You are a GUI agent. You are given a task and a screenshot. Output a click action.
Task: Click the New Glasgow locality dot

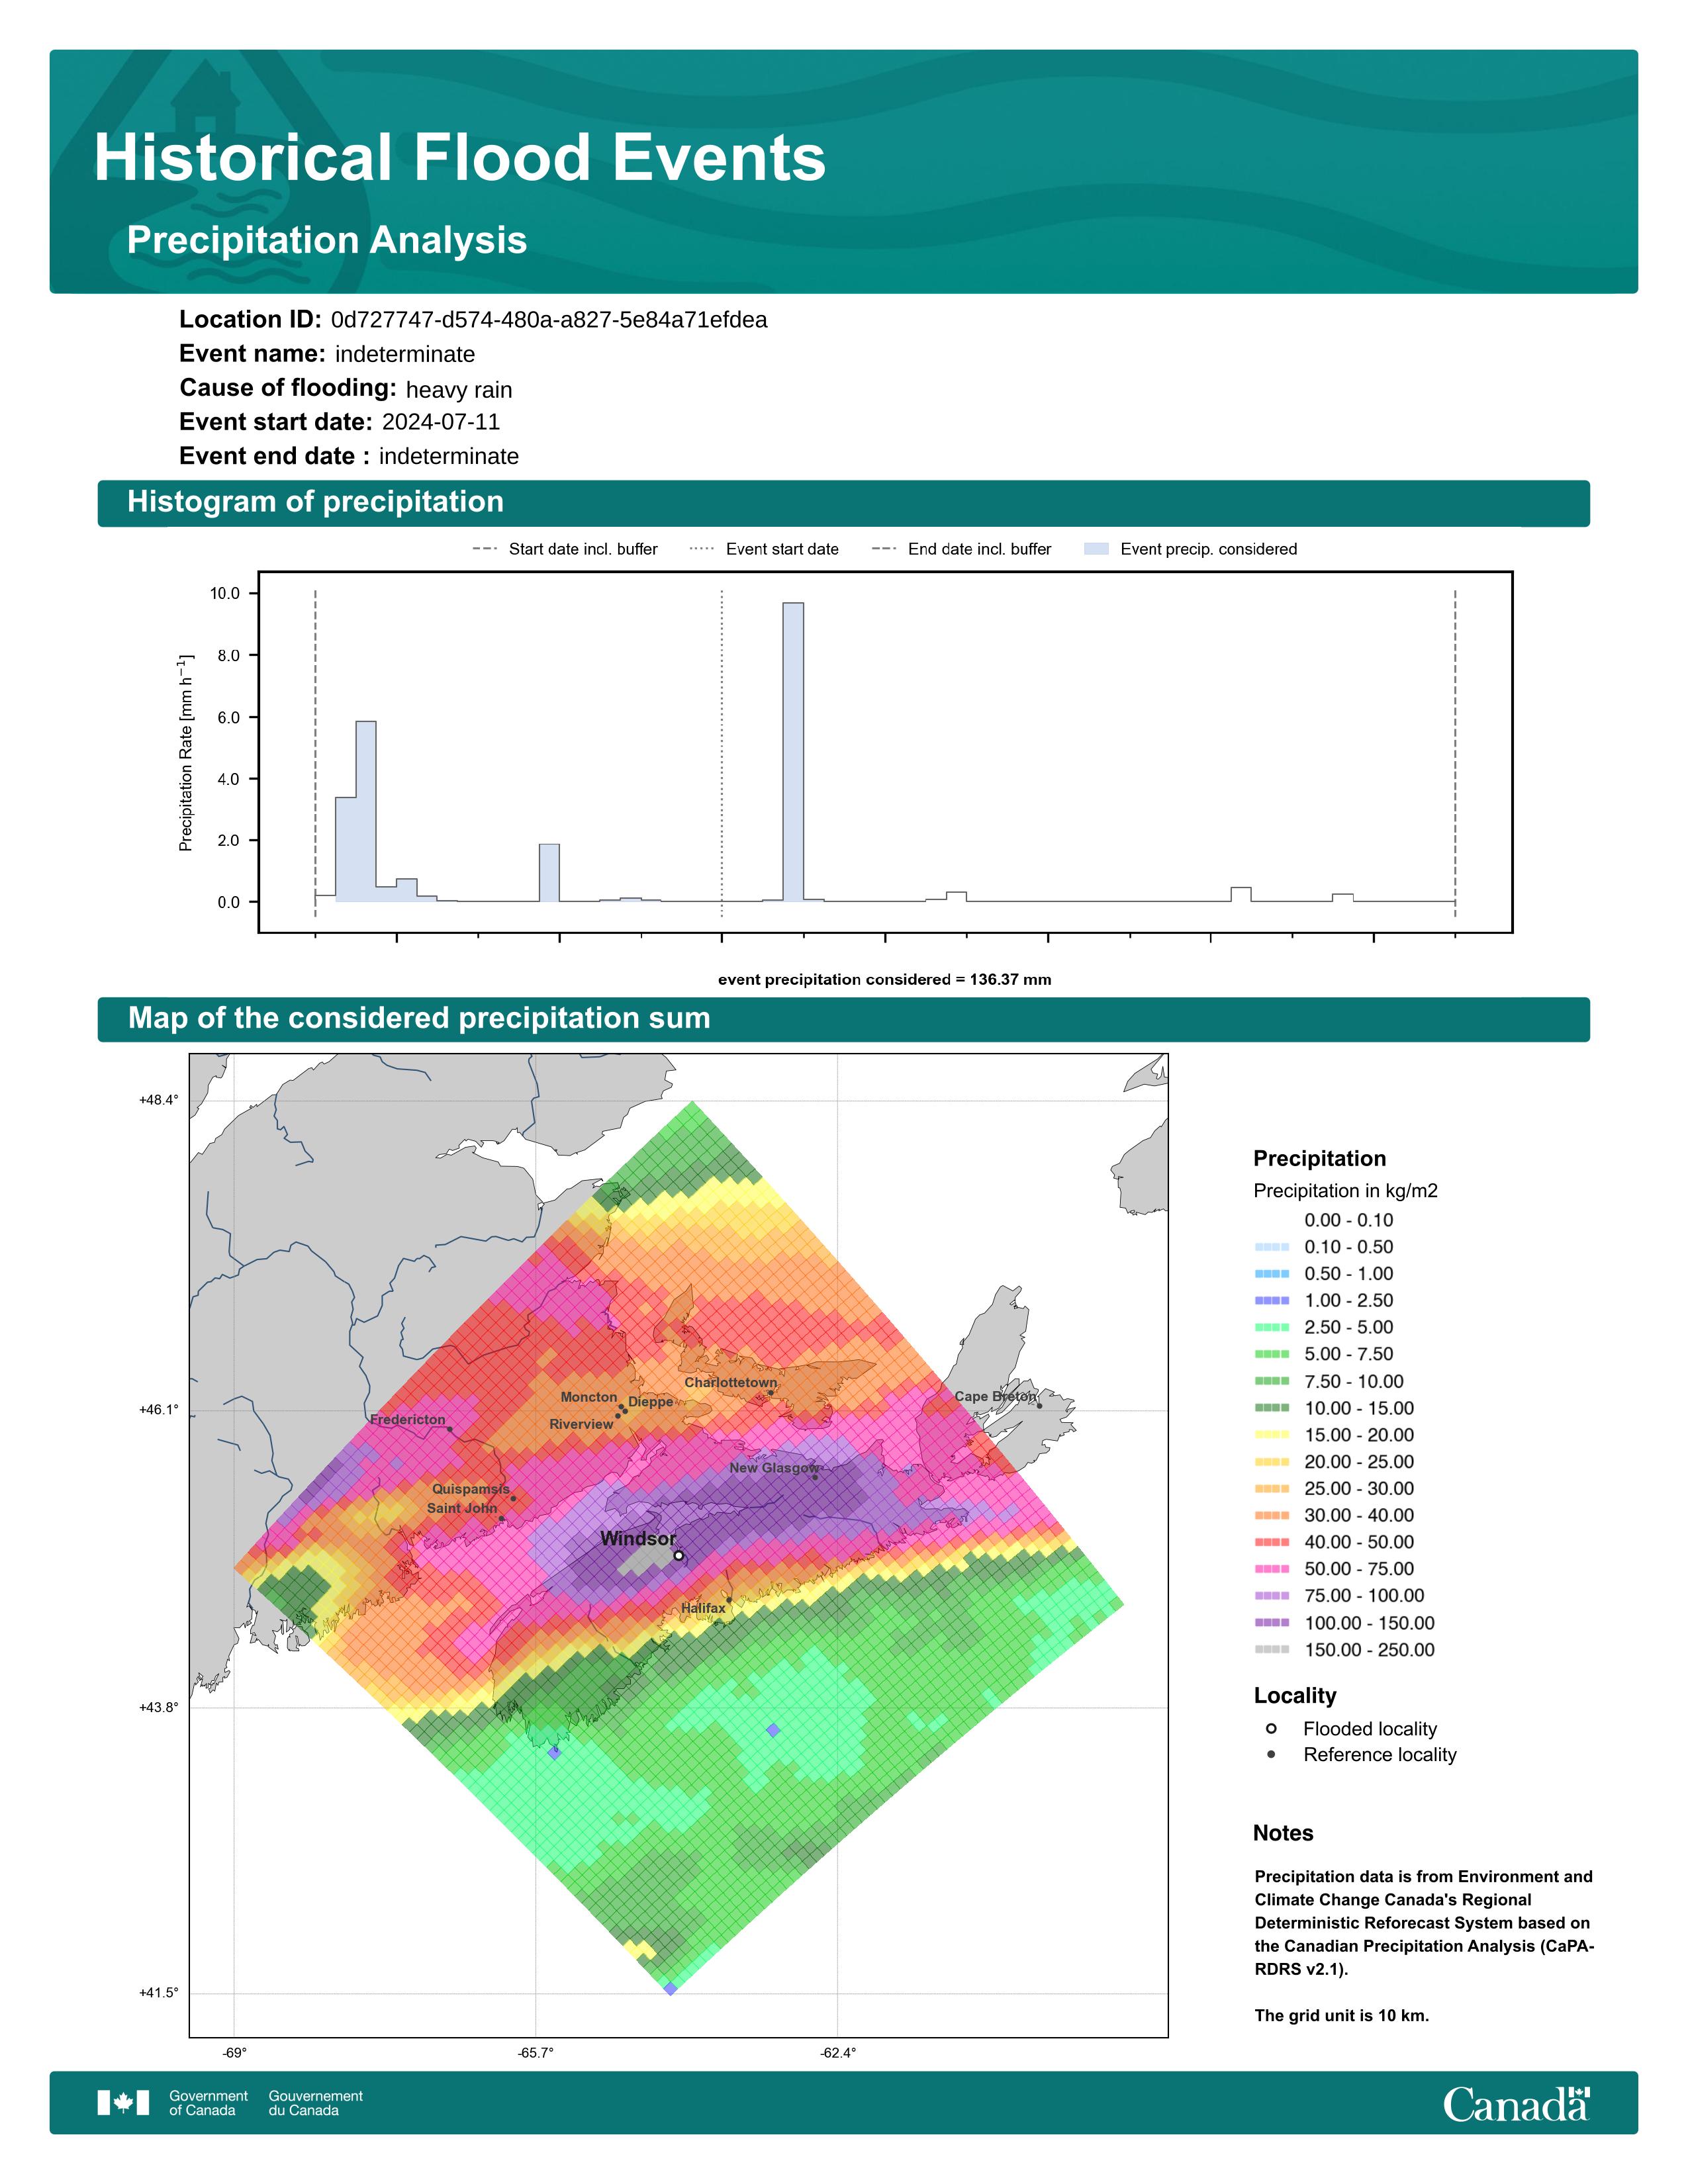tap(815, 1477)
